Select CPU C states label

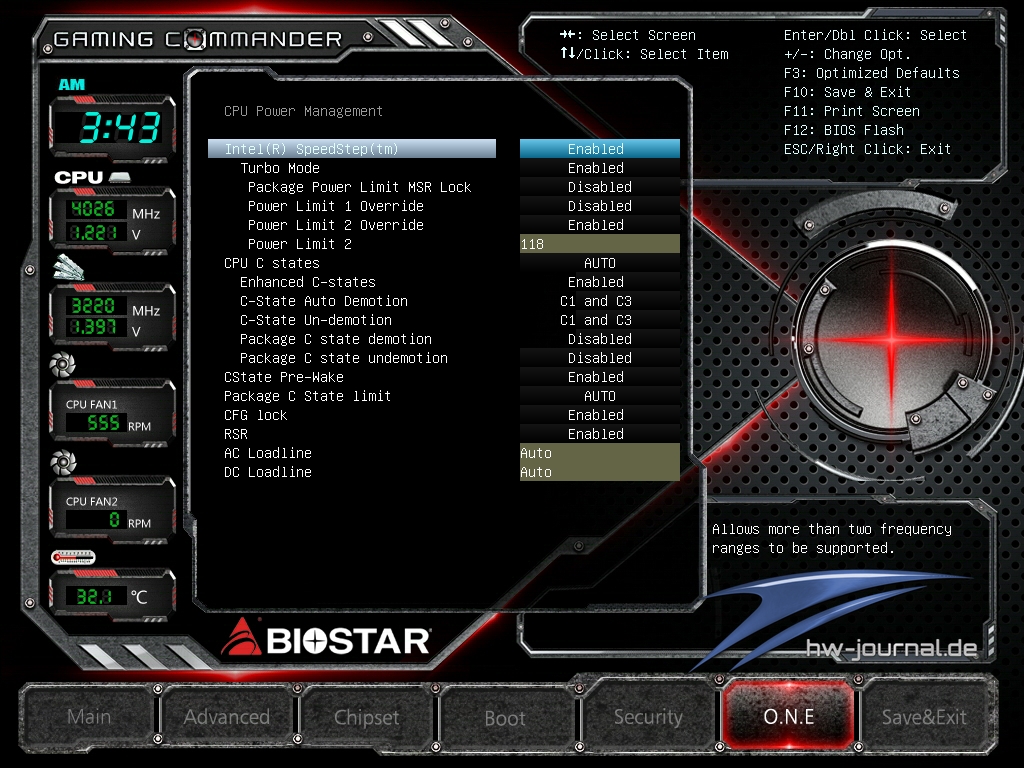(x=272, y=263)
